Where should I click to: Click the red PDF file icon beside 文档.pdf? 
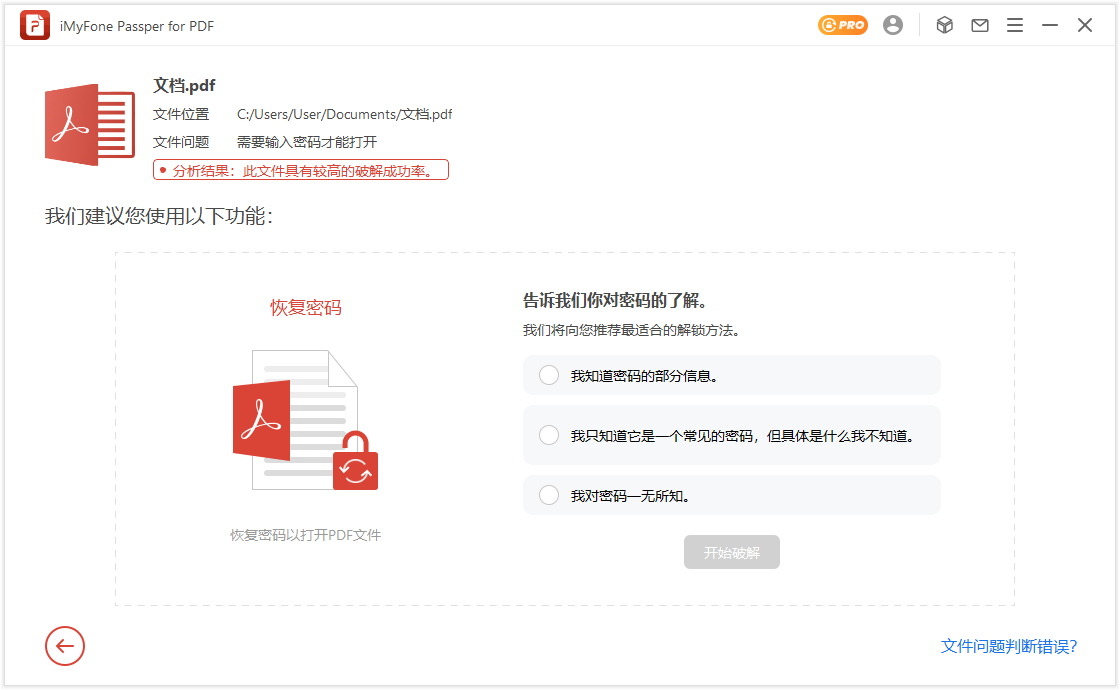pyautogui.click(x=90, y=125)
